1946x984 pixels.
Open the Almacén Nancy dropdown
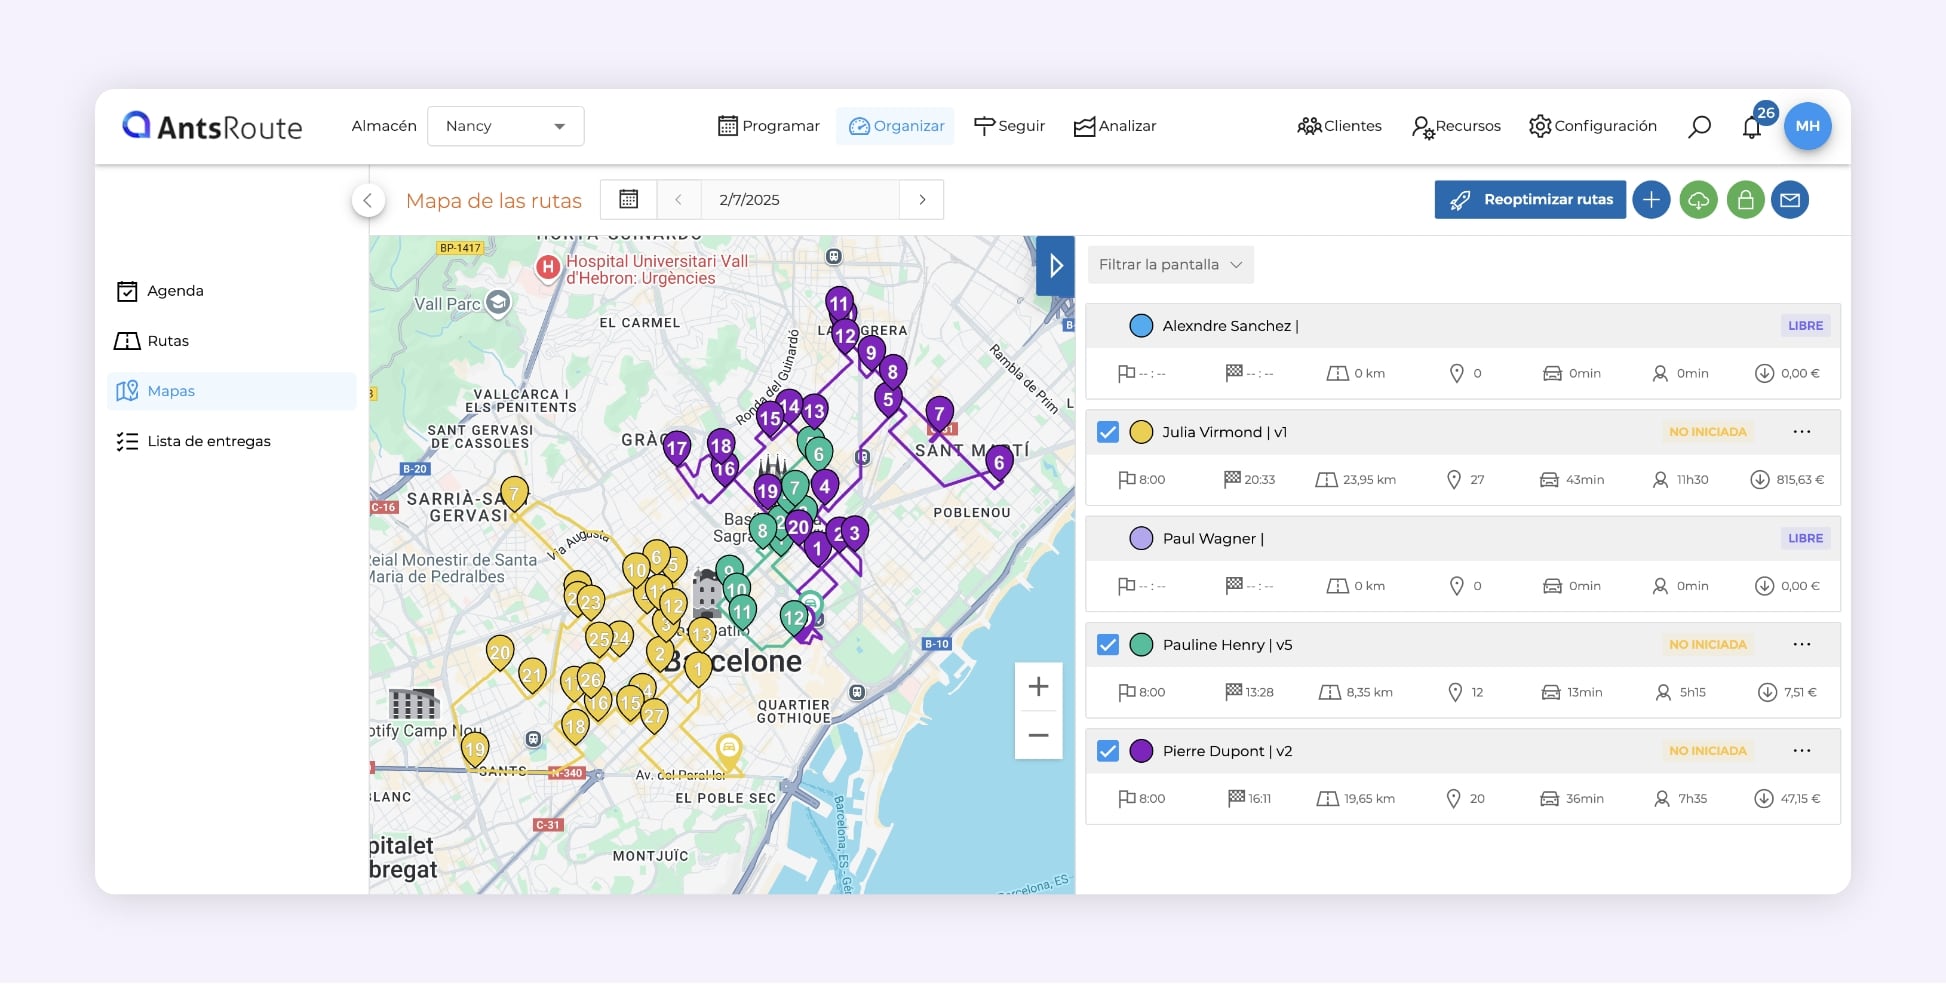(505, 126)
